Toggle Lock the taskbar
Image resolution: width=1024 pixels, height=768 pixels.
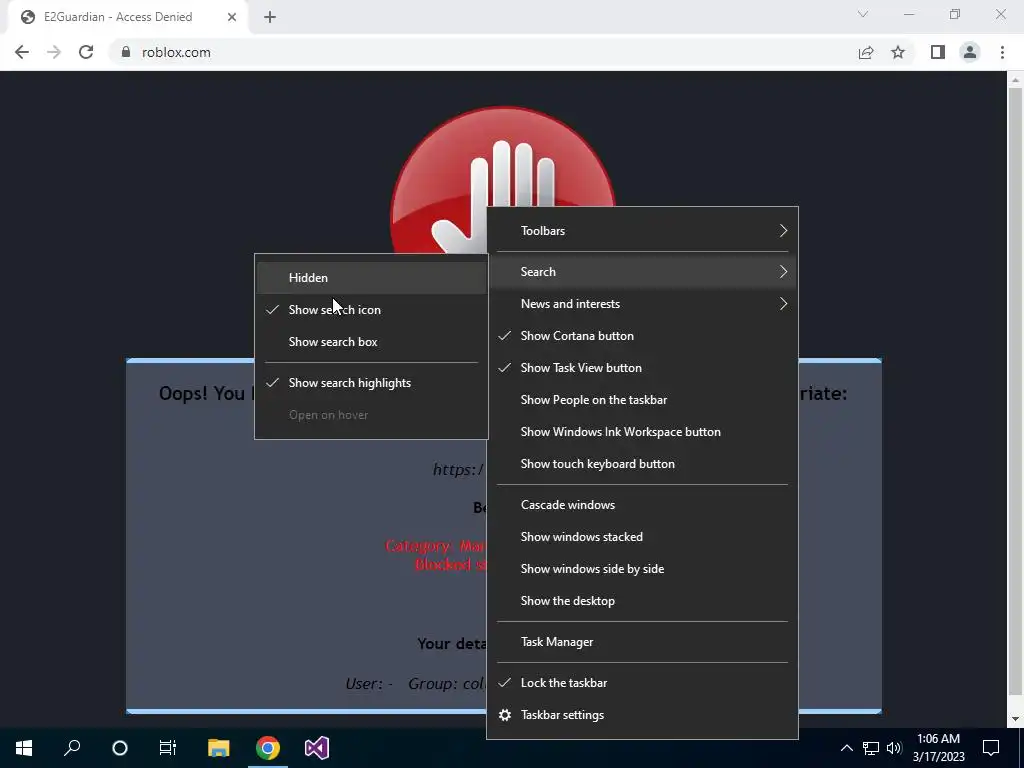tap(642, 682)
